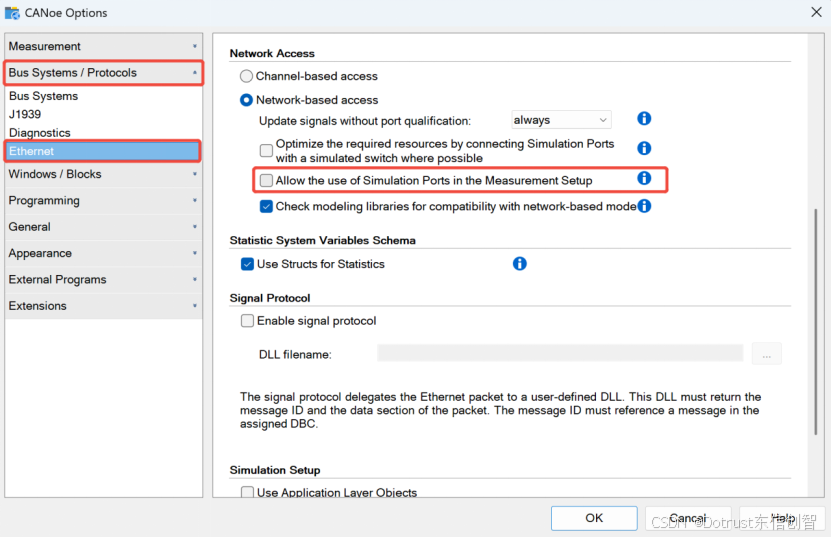
Task: Collapse the Bus Systems / Protocols category
Action: (x=103, y=73)
